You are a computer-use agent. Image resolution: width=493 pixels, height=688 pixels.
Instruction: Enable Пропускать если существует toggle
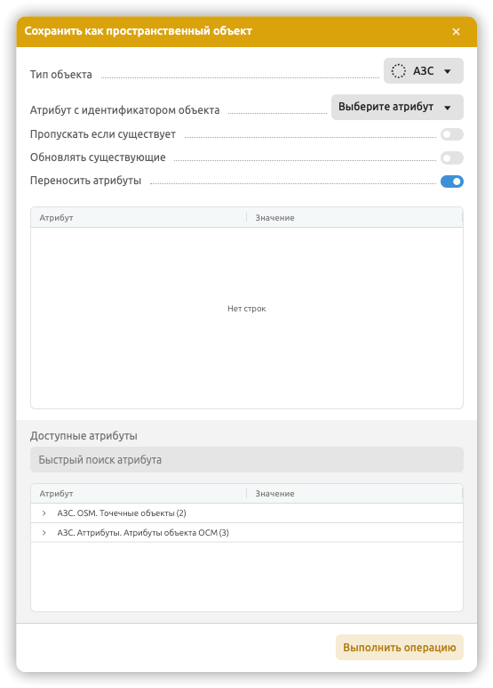pos(452,134)
